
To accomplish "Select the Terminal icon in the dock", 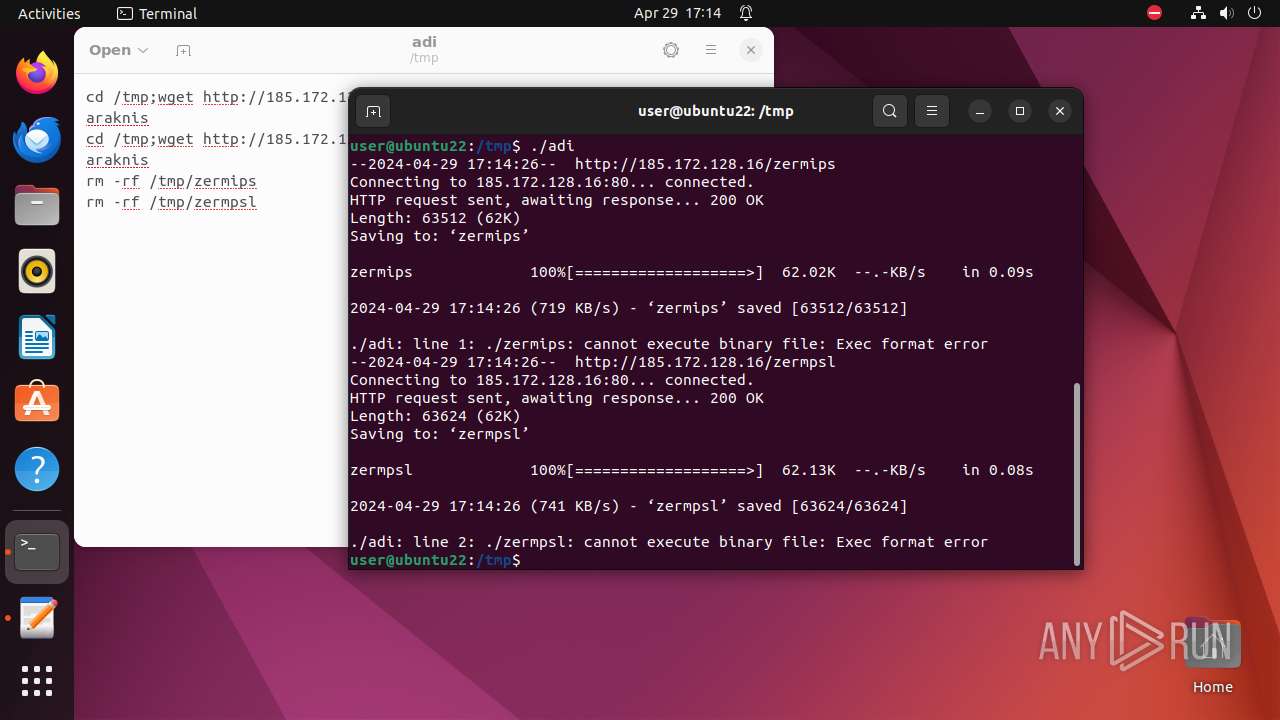I will point(37,552).
